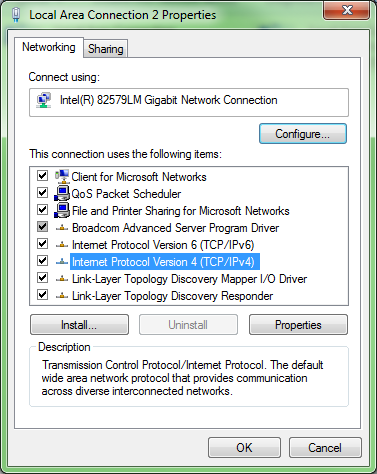Click the Cancel button
The height and width of the screenshot is (474, 377).
tap(325, 448)
